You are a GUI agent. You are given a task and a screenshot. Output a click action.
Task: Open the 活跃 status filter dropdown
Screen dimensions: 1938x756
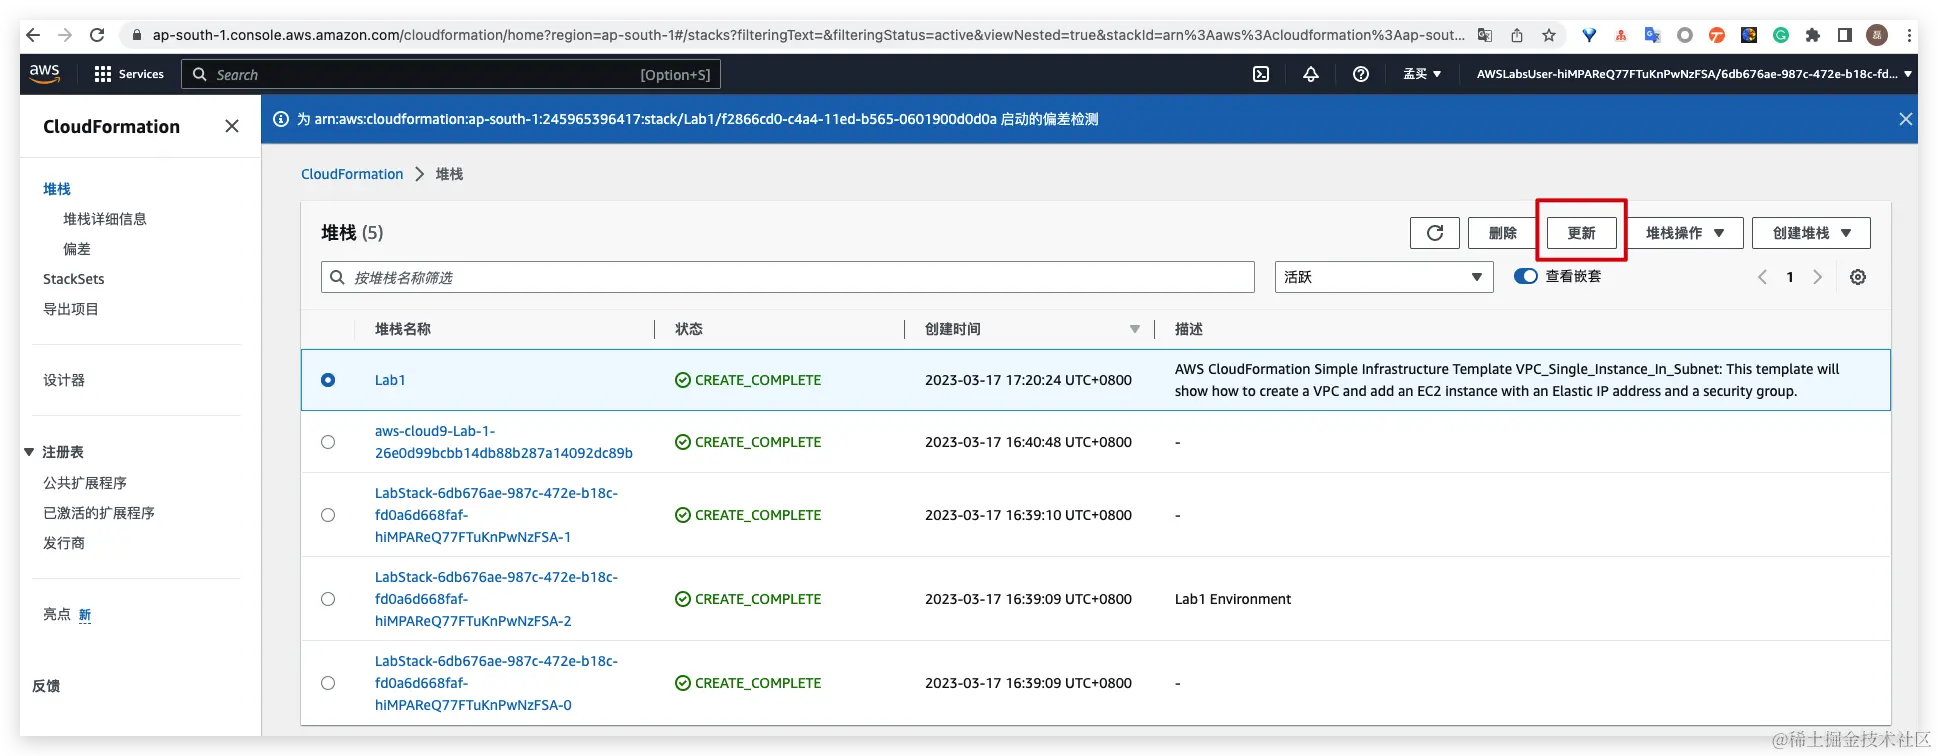1384,277
